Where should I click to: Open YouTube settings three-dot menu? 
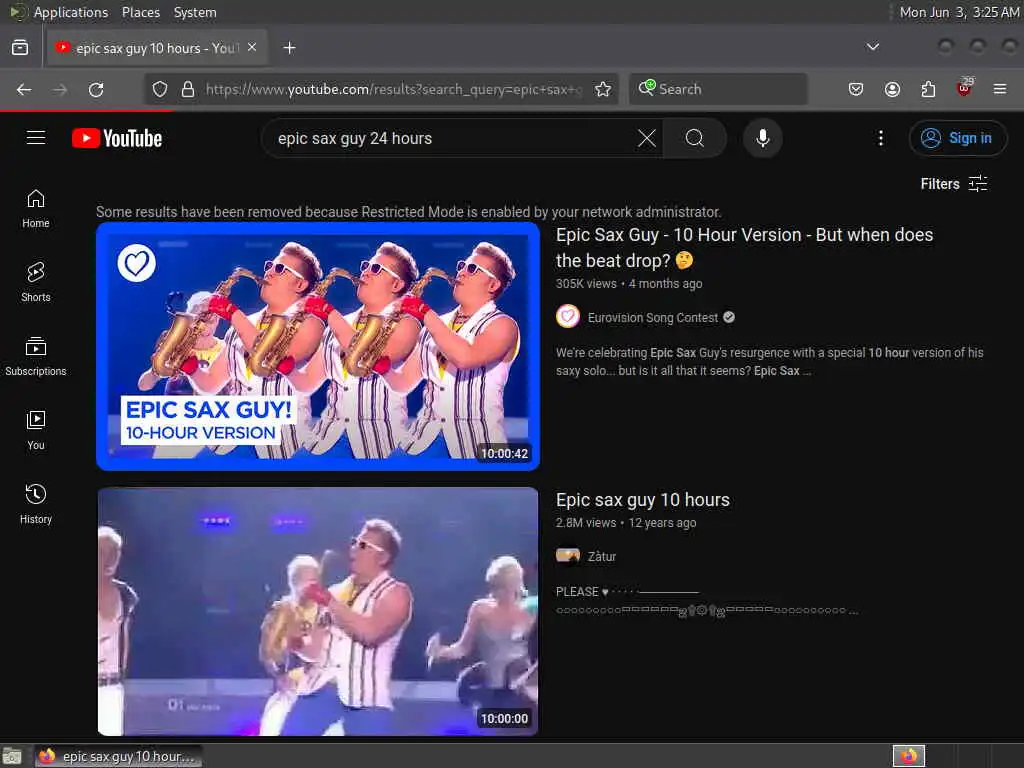coord(880,138)
